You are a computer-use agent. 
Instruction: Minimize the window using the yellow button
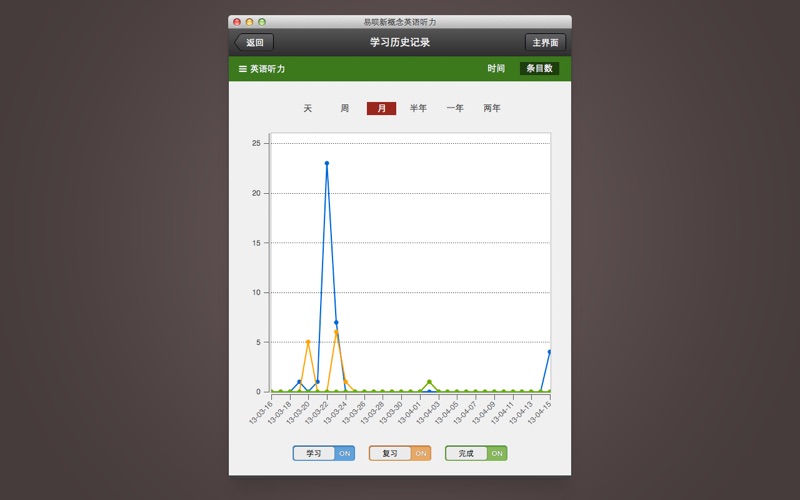[x=249, y=22]
